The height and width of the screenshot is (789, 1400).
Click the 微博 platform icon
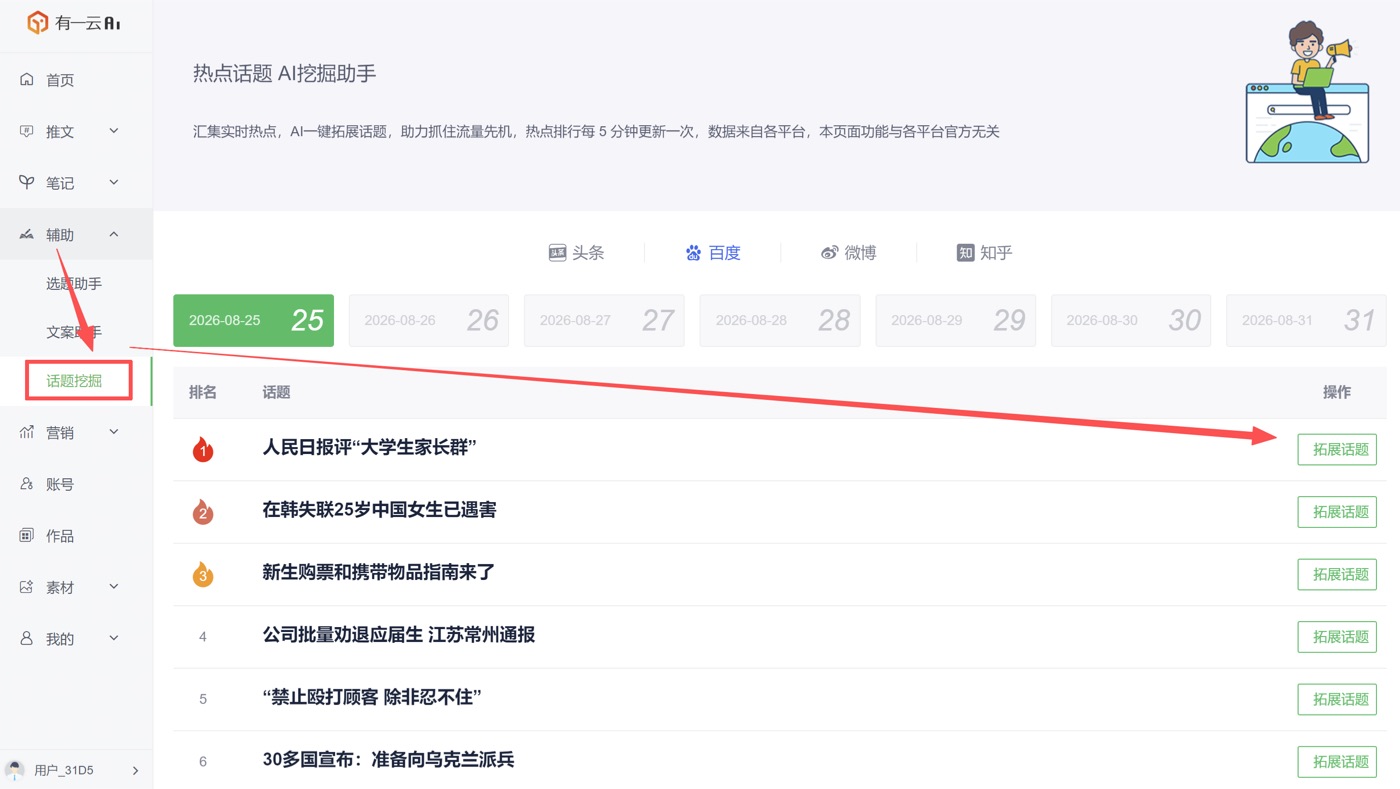coord(829,253)
